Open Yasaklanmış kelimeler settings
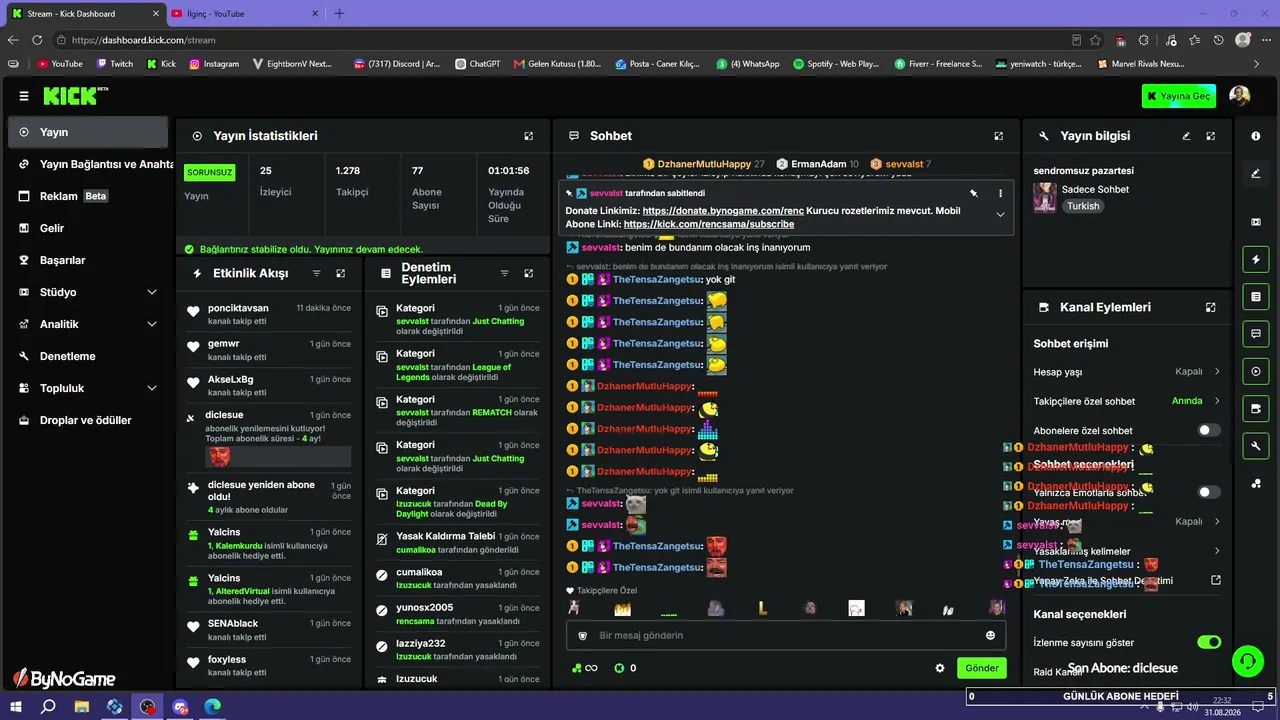Viewport: 1280px width, 720px height. click(x=1127, y=551)
